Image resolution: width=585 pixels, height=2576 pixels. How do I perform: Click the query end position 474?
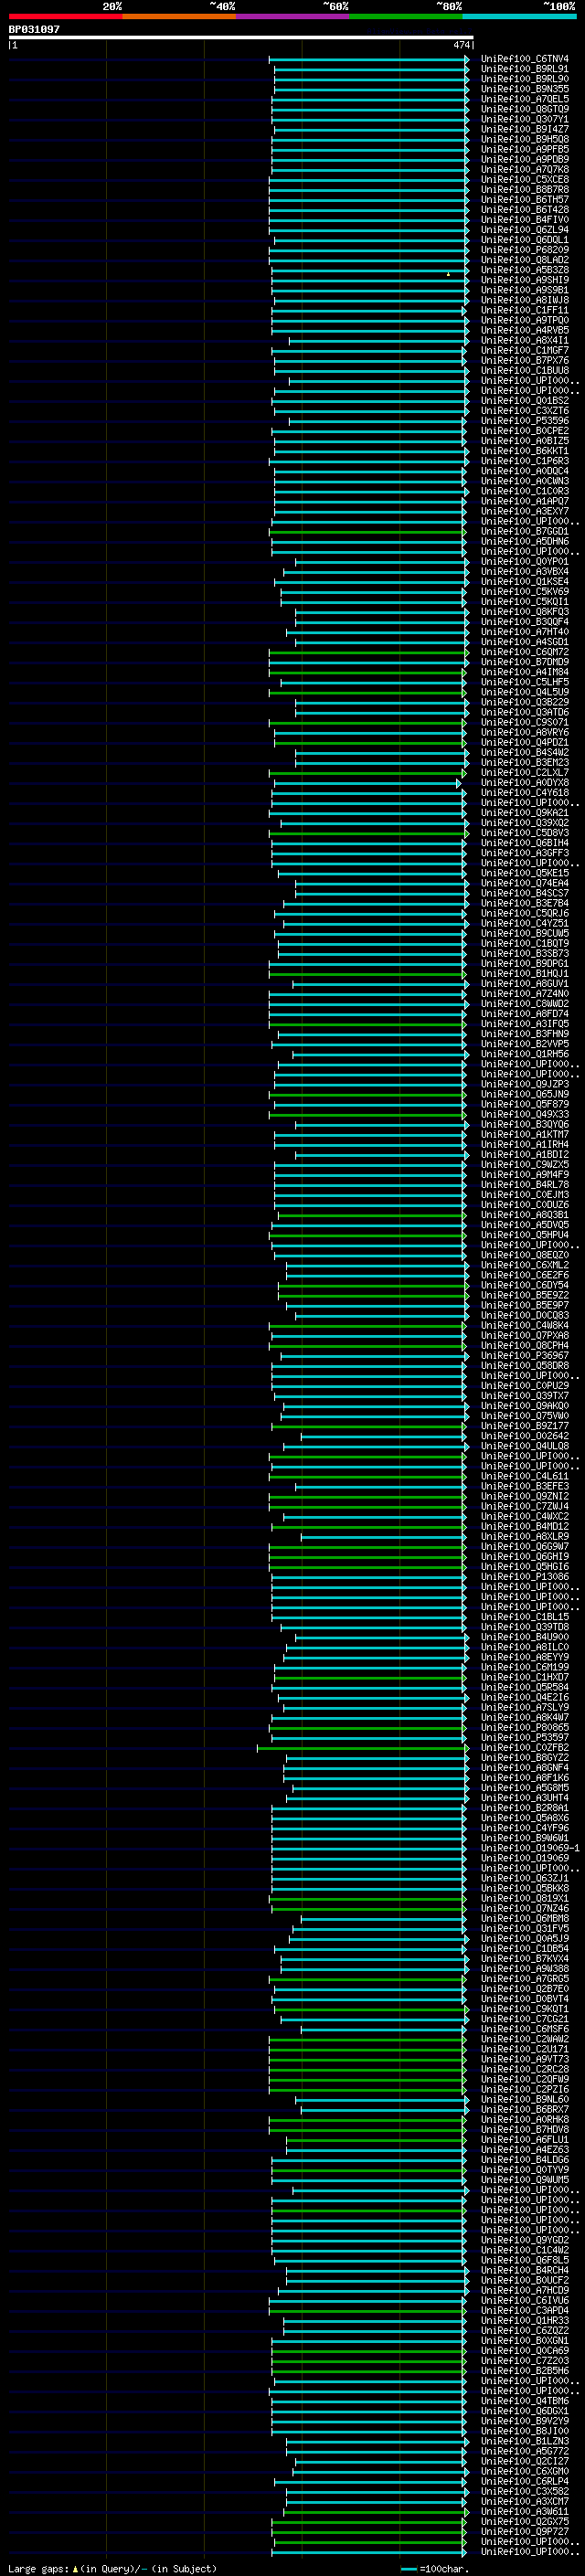click(461, 45)
